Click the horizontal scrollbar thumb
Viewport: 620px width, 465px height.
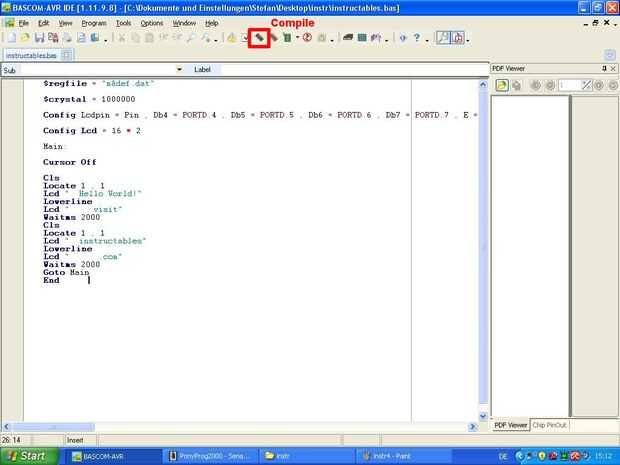pos(53,427)
